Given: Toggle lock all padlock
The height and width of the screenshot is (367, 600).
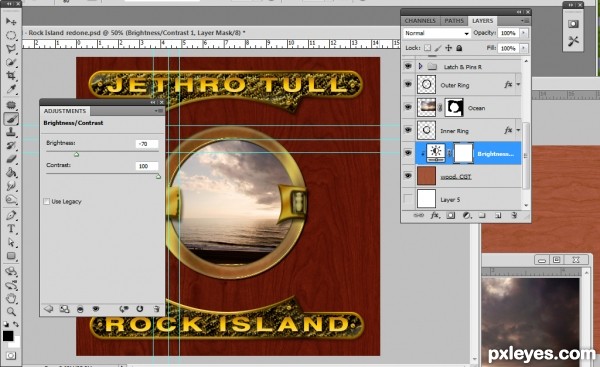Looking at the screenshot, I should tap(459, 48).
